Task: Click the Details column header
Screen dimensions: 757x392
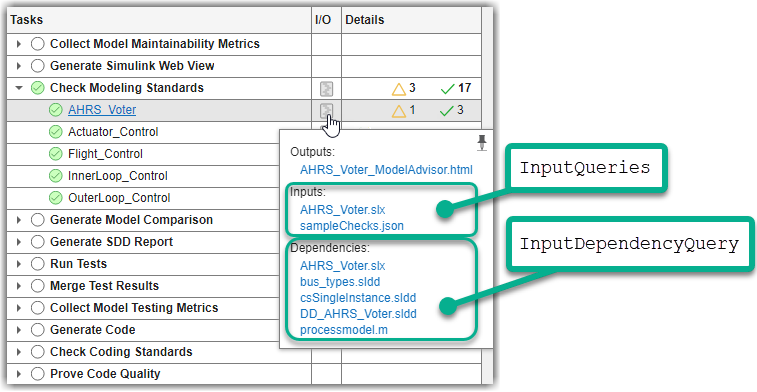Action: point(411,20)
